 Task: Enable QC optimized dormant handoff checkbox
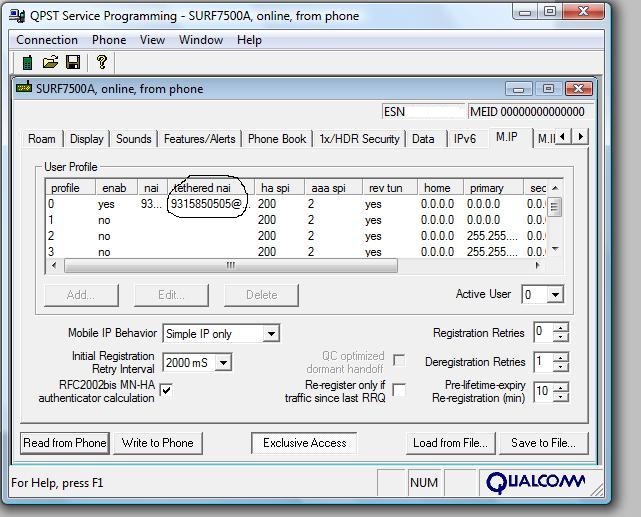[x=399, y=360]
